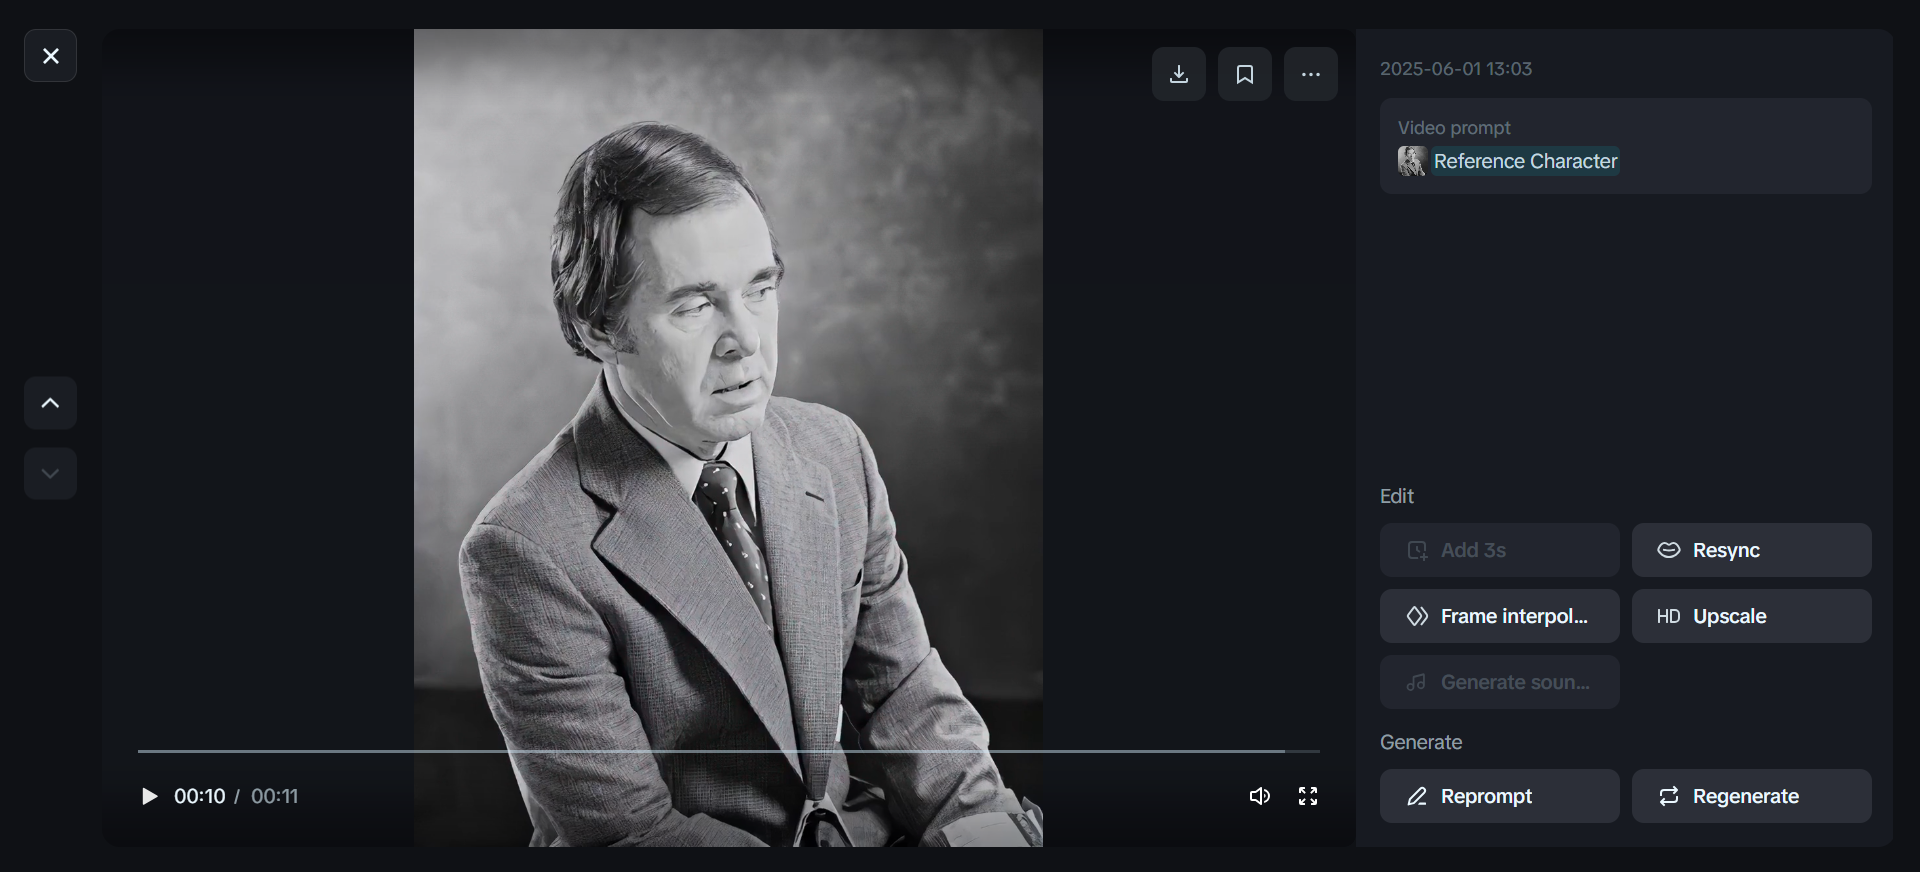Screen dimensions: 1920x872
Task: Click Generate sound button
Action: coord(1500,682)
